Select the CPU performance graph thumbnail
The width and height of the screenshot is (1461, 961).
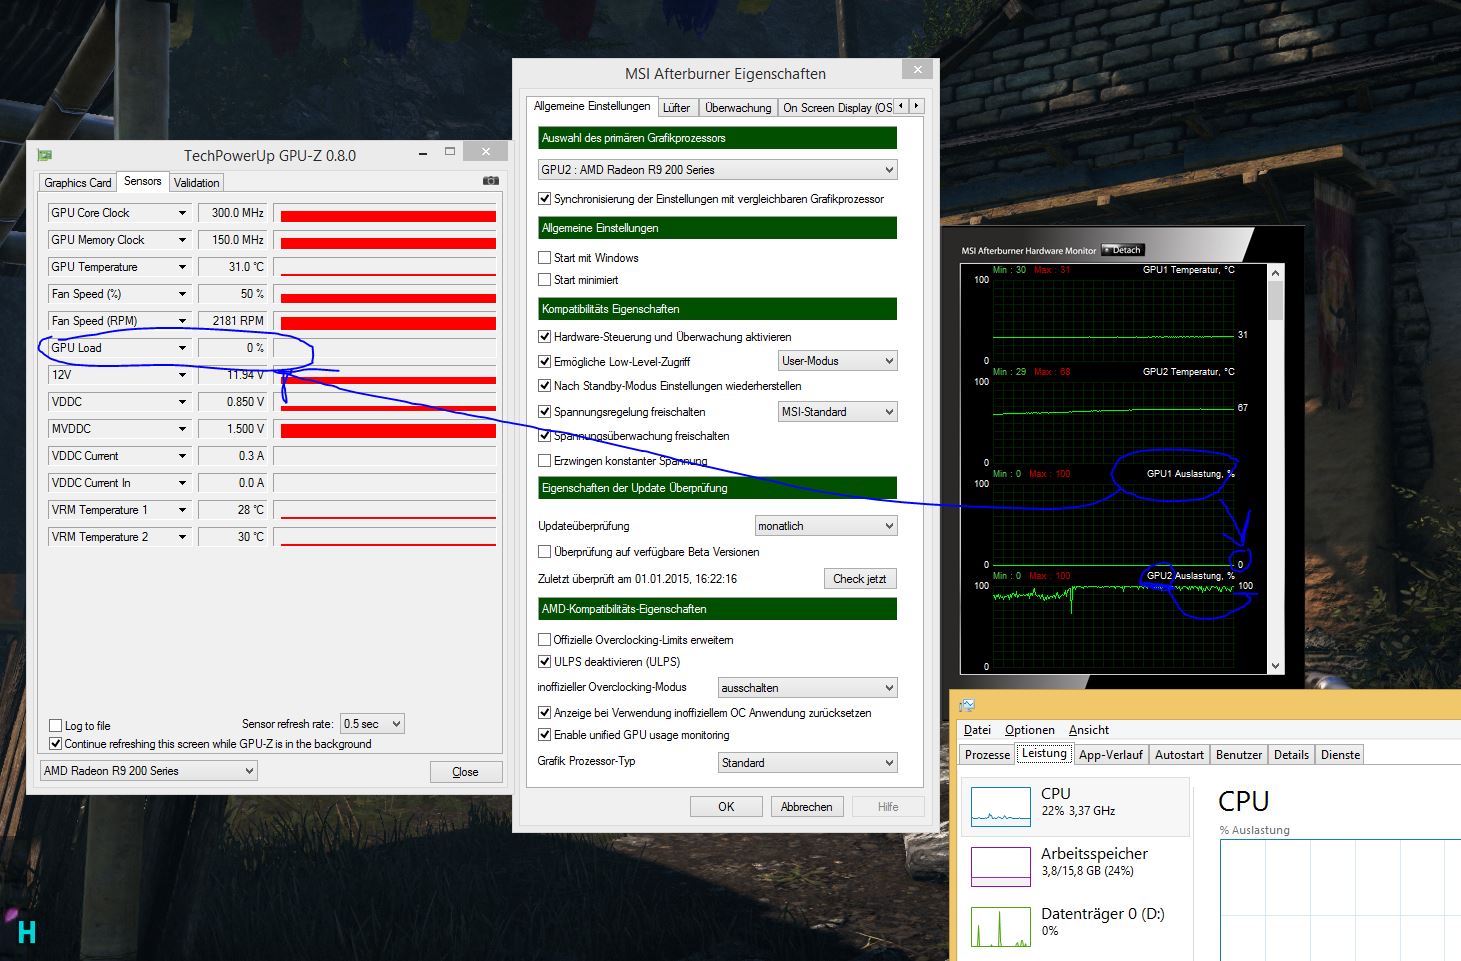[x=1001, y=806]
